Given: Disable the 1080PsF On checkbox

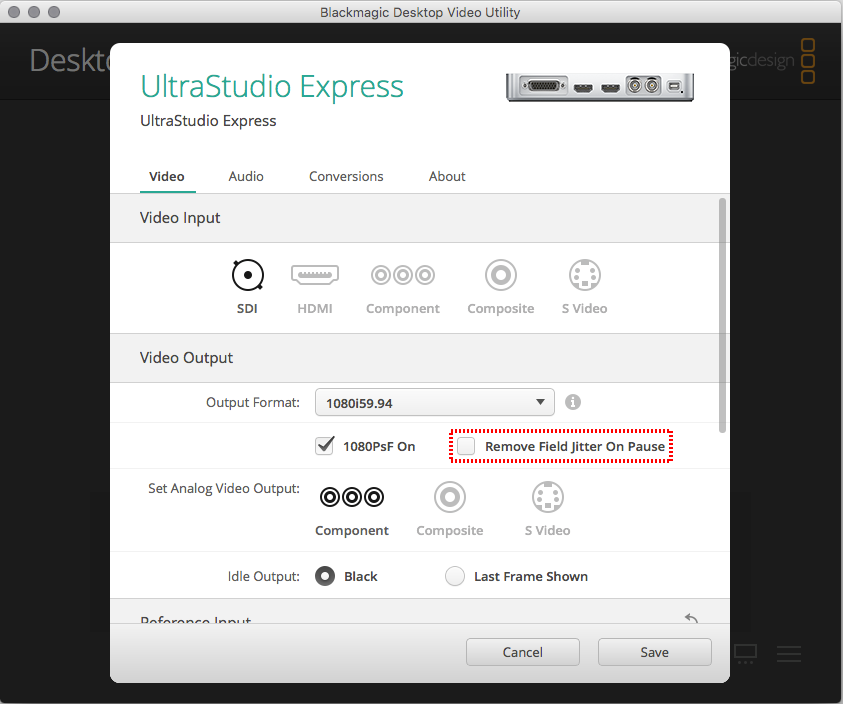Looking at the screenshot, I should [325, 445].
